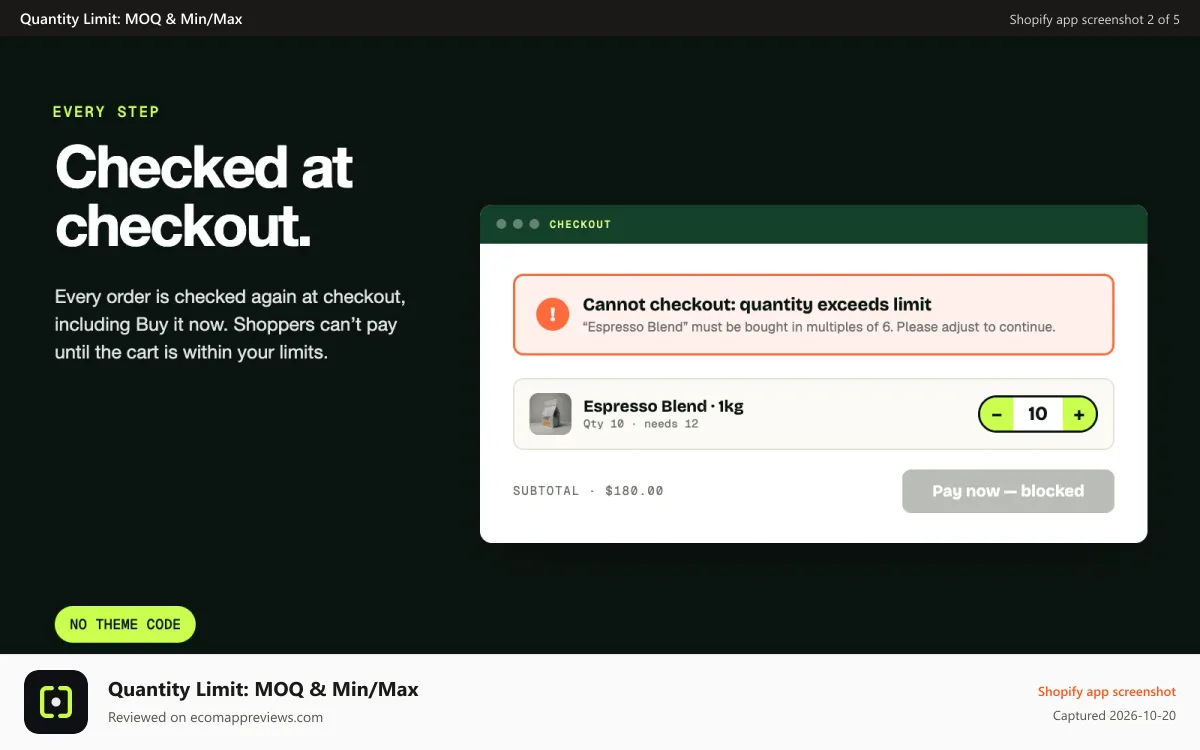This screenshot has width=1200, height=750.
Task: Click the plus quantity stepper button
Action: pos(1079,414)
